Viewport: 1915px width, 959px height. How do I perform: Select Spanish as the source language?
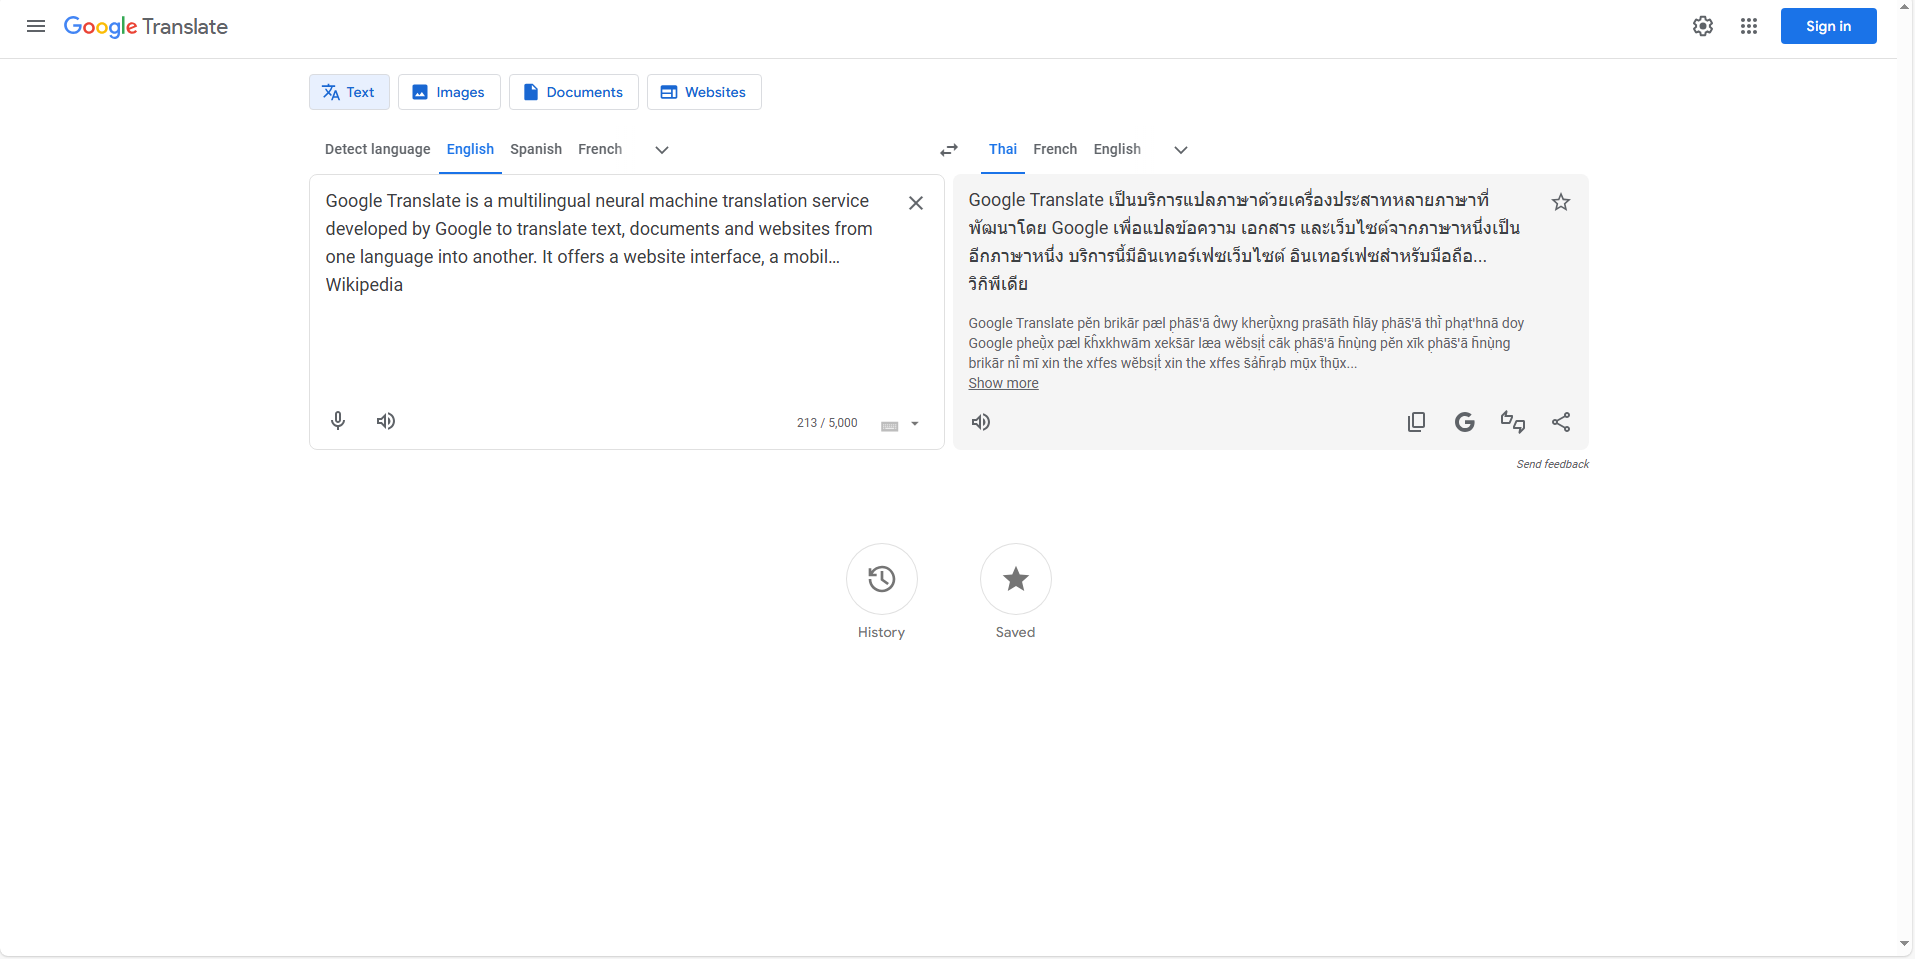click(x=535, y=149)
